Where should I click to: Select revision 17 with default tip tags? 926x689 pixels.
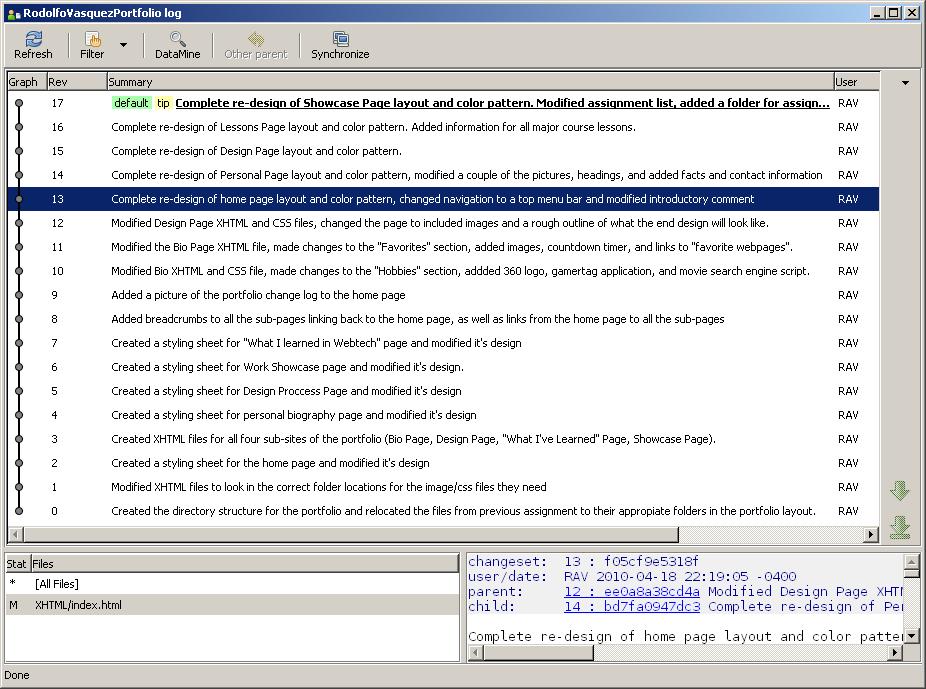pyautogui.click(x=443, y=103)
